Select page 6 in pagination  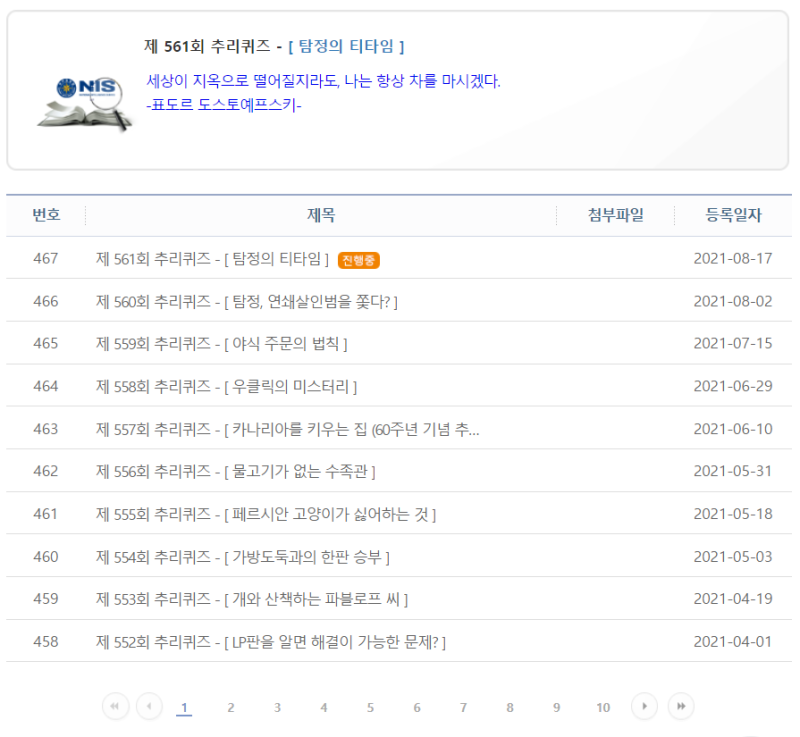click(x=417, y=707)
